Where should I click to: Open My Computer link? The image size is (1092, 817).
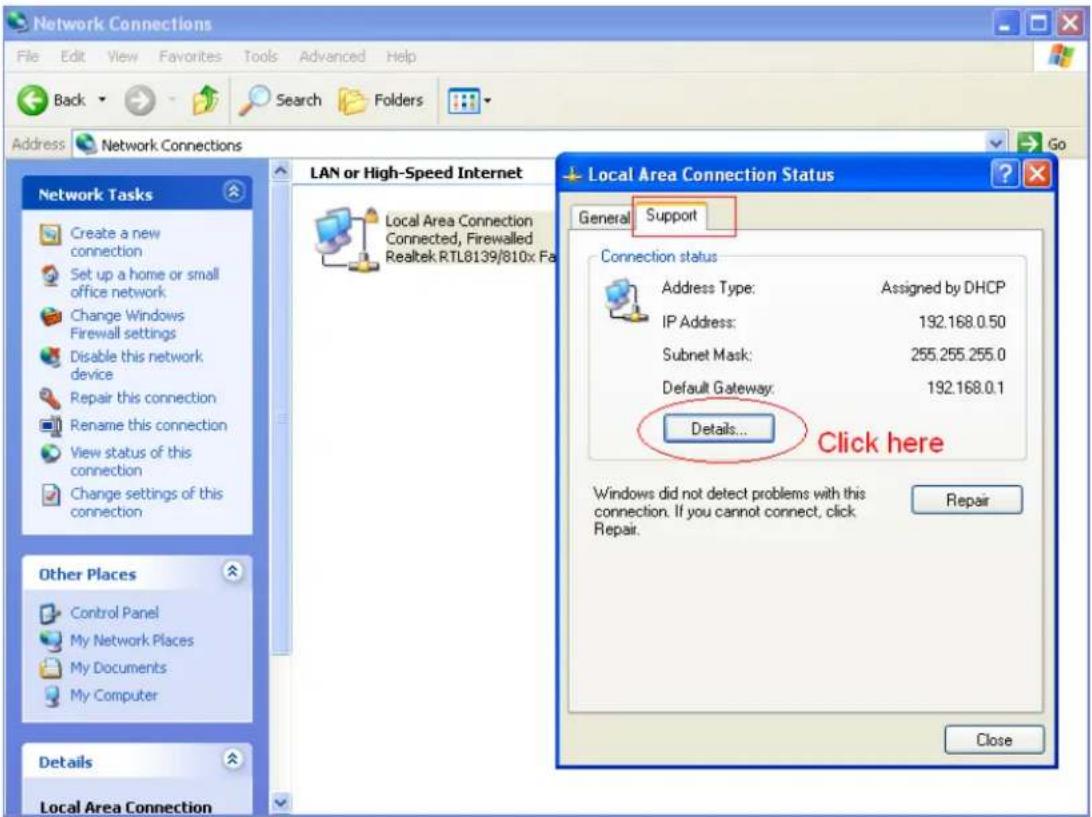(114, 695)
